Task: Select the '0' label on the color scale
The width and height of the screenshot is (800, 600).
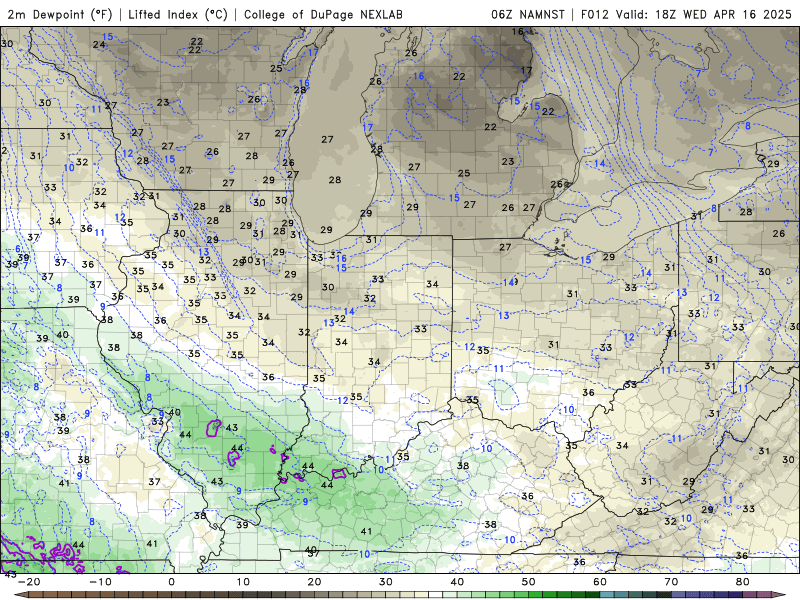Action: tap(171, 582)
